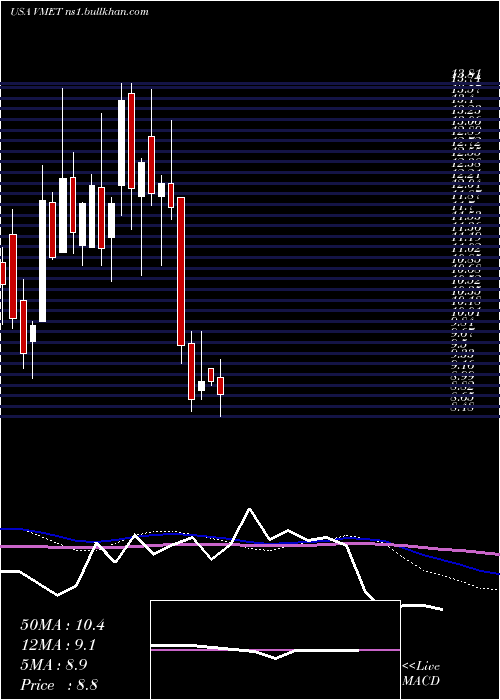Viewport: 500px width, 700px height.
Task: Click the 'Price : 8.8' readout
Action: [x=59, y=685]
